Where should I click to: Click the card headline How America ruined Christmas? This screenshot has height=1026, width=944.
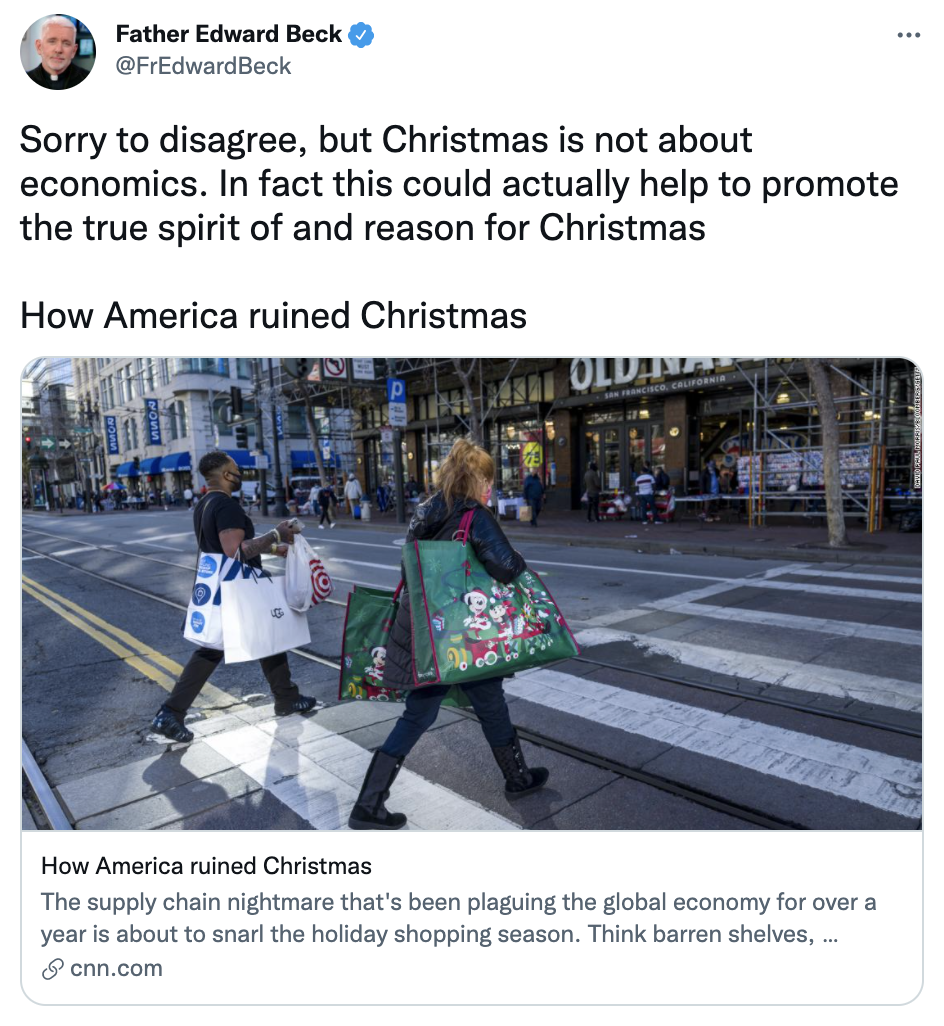206,866
